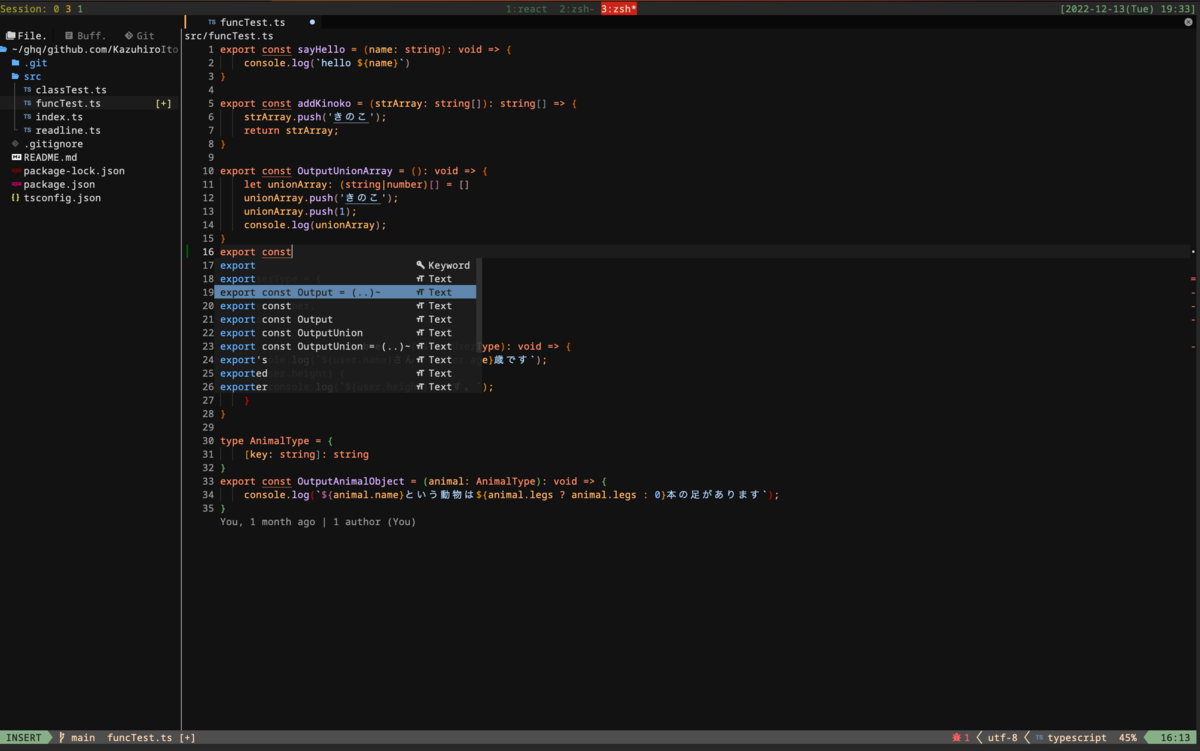The height and width of the screenshot is (751, 1200).
Task: Click the 'main' branch name in statusline
Action: pos(83,738)
